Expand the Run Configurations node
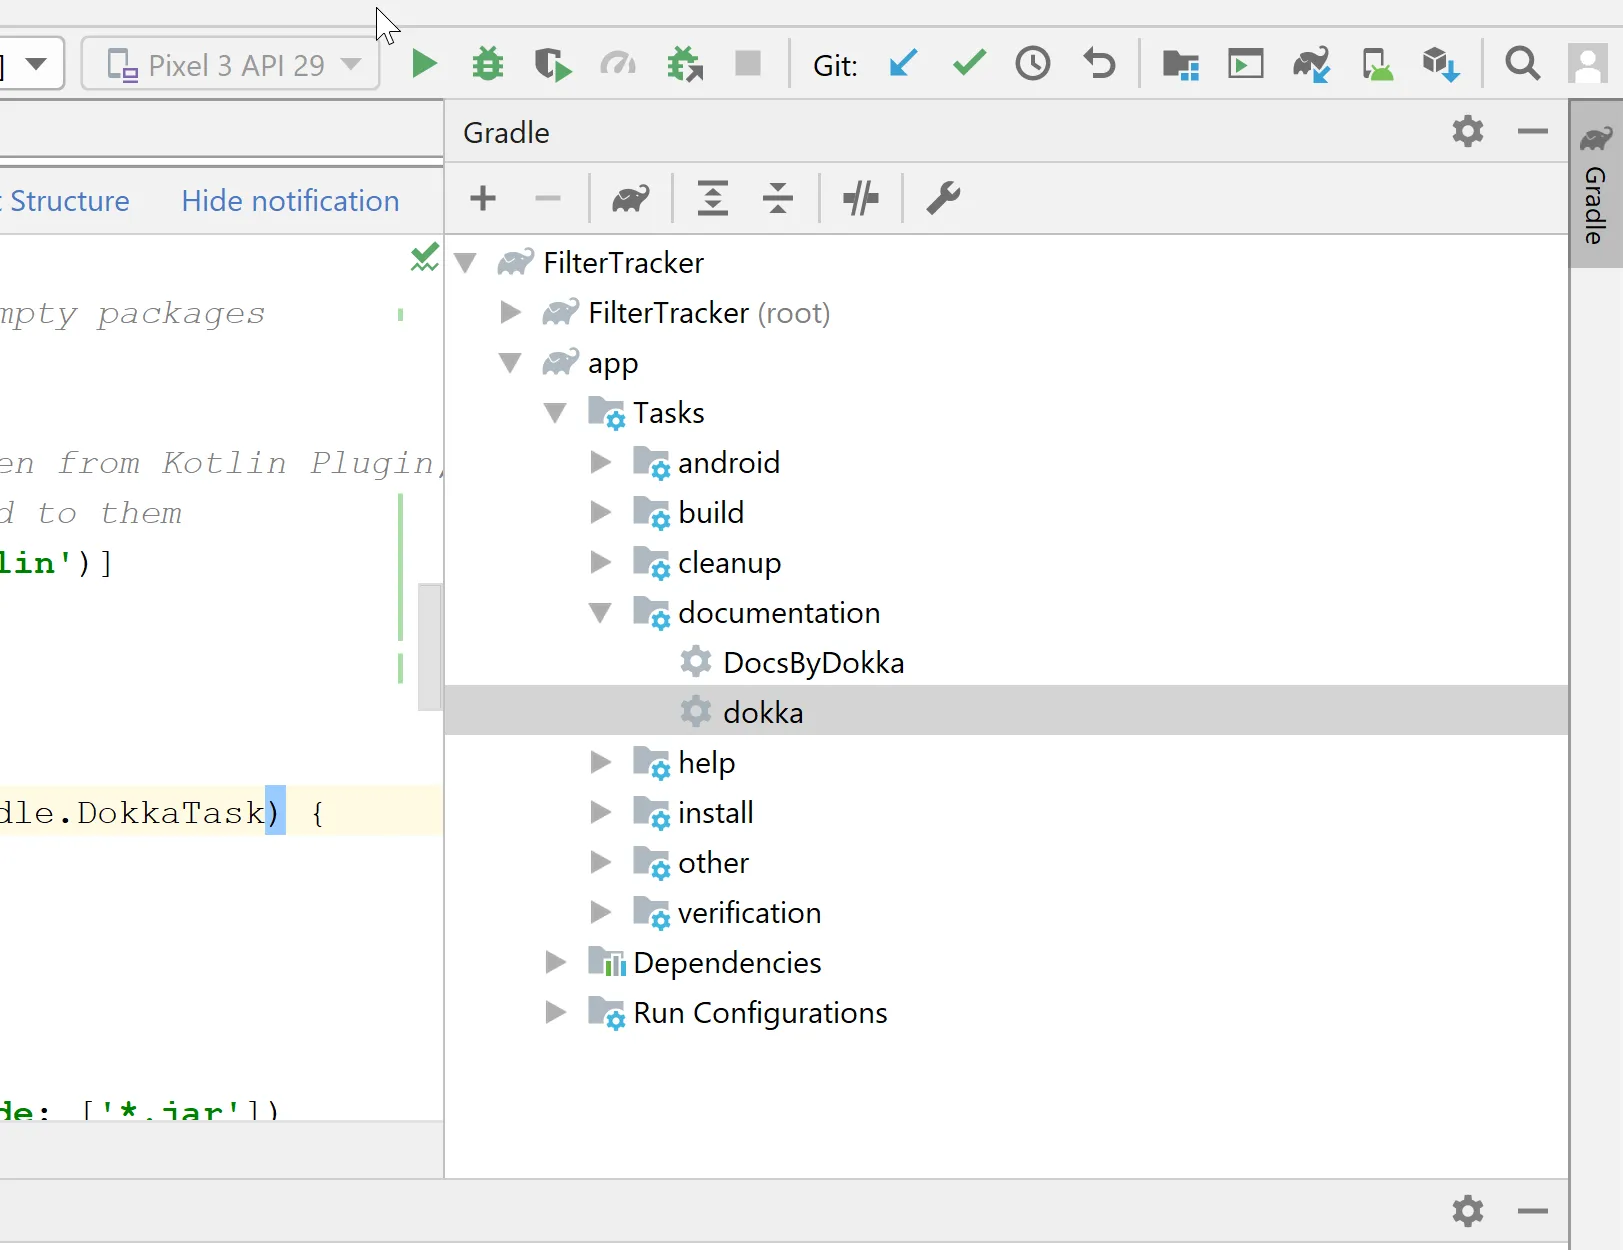The height and width of the screenshot is (1250, 1623). (x=555, y=1012)
